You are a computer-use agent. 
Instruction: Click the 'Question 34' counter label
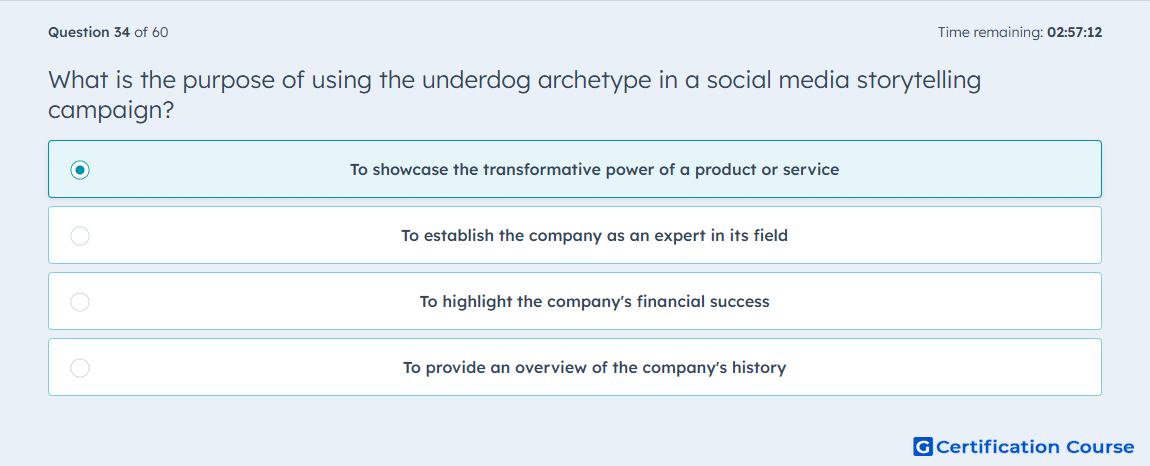click(89, 32)
